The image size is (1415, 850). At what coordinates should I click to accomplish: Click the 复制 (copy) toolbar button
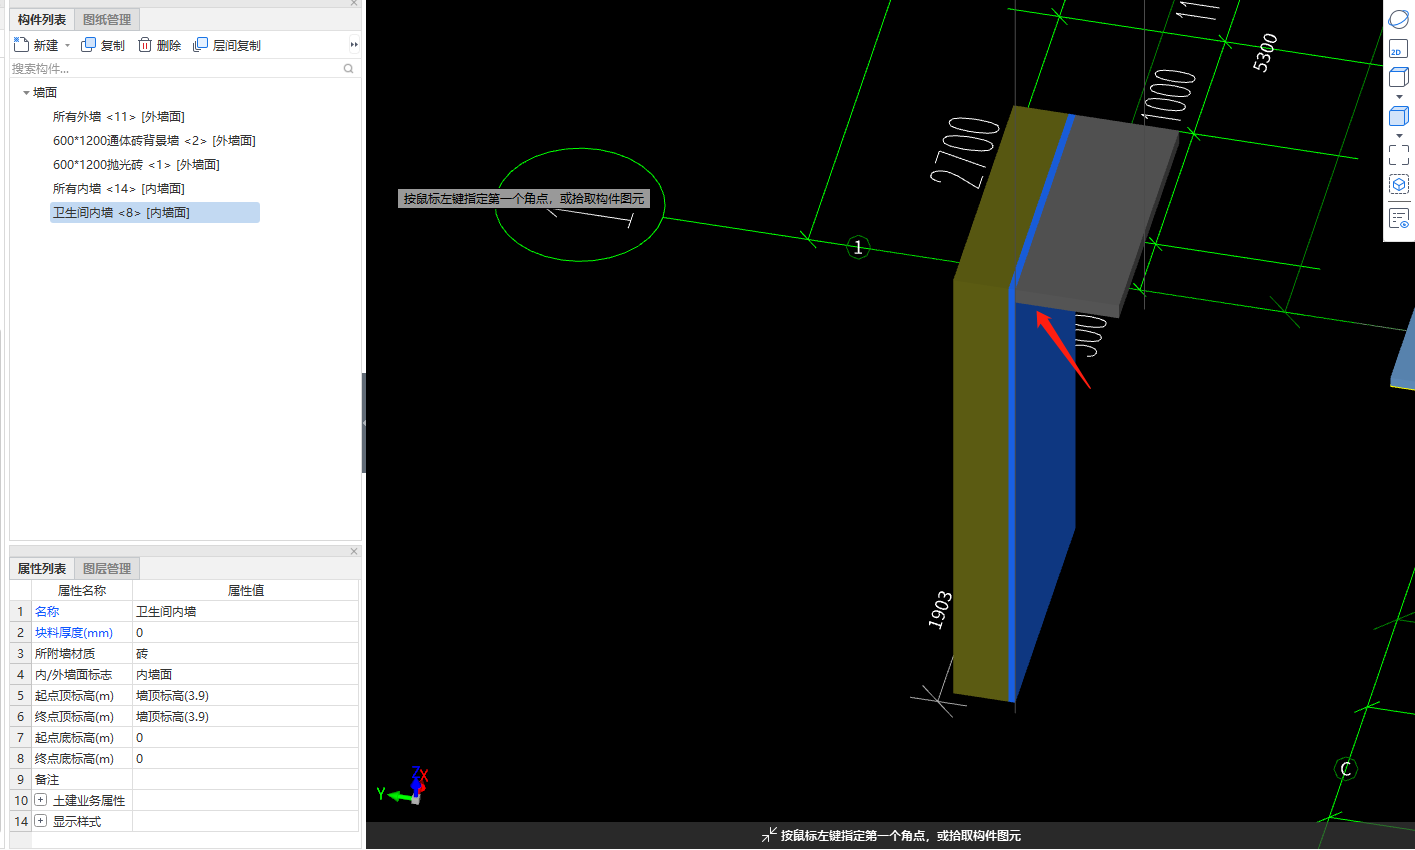coord(103,45)
